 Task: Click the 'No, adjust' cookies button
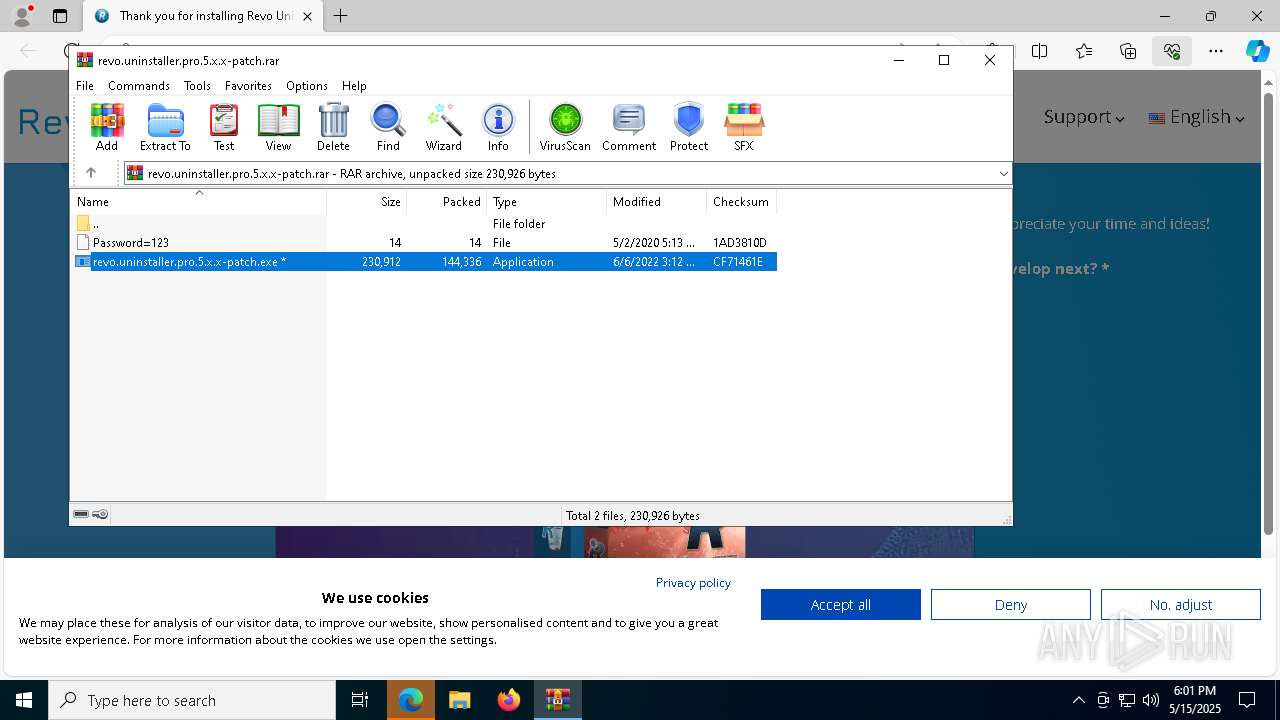(1181, 604)
